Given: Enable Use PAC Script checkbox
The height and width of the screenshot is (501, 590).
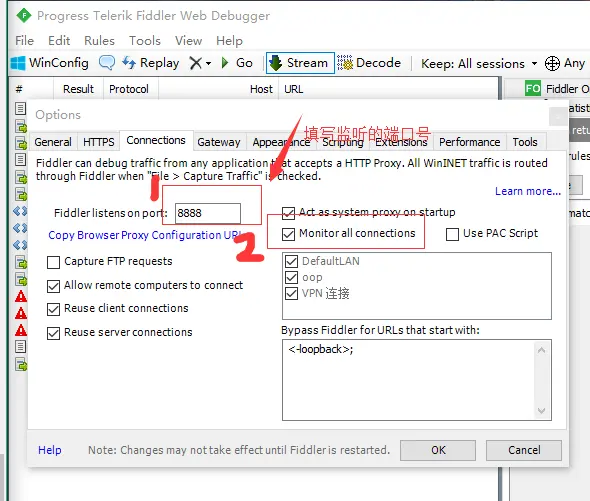Looking at the screenshot, I should point(452,234).
